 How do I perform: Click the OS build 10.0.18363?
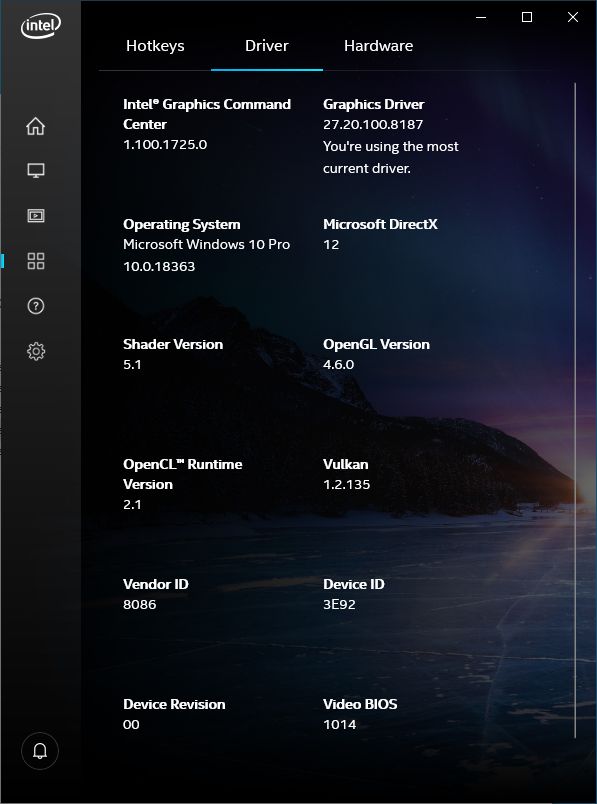pos(159,267)
